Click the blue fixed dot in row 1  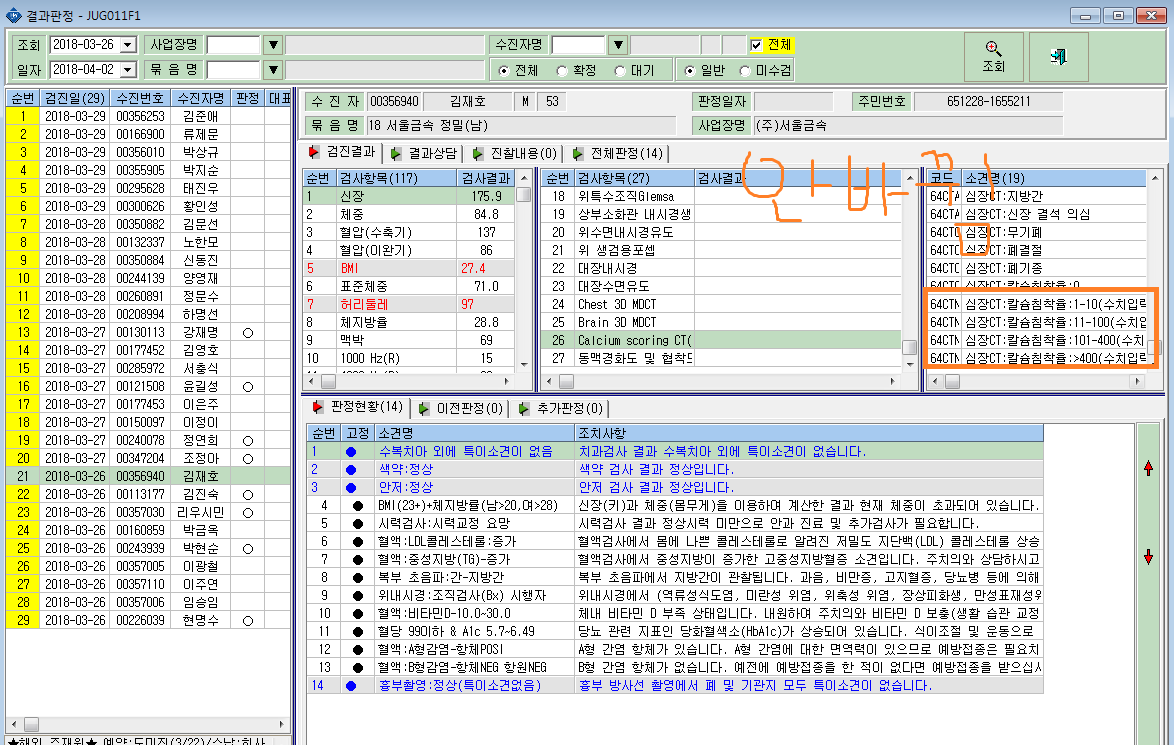point(351,452)
